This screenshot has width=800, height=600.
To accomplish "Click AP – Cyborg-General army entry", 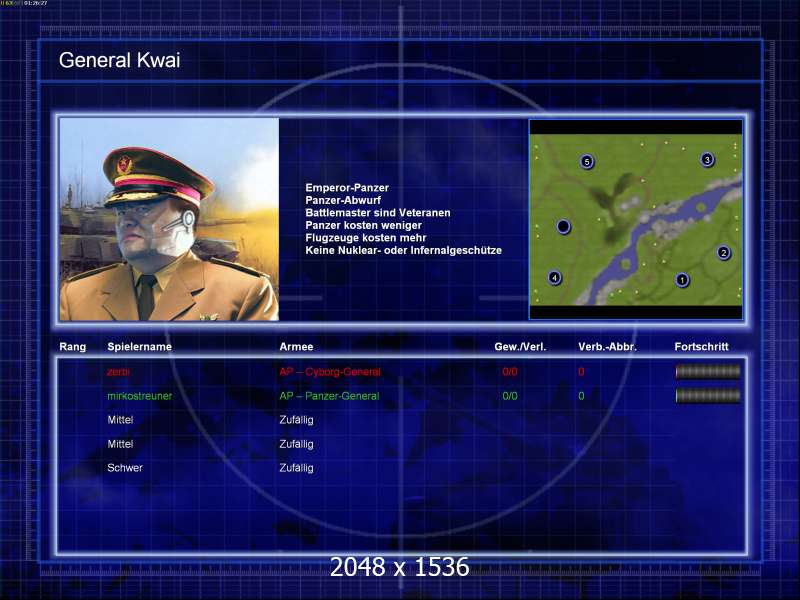I will 330,372.
